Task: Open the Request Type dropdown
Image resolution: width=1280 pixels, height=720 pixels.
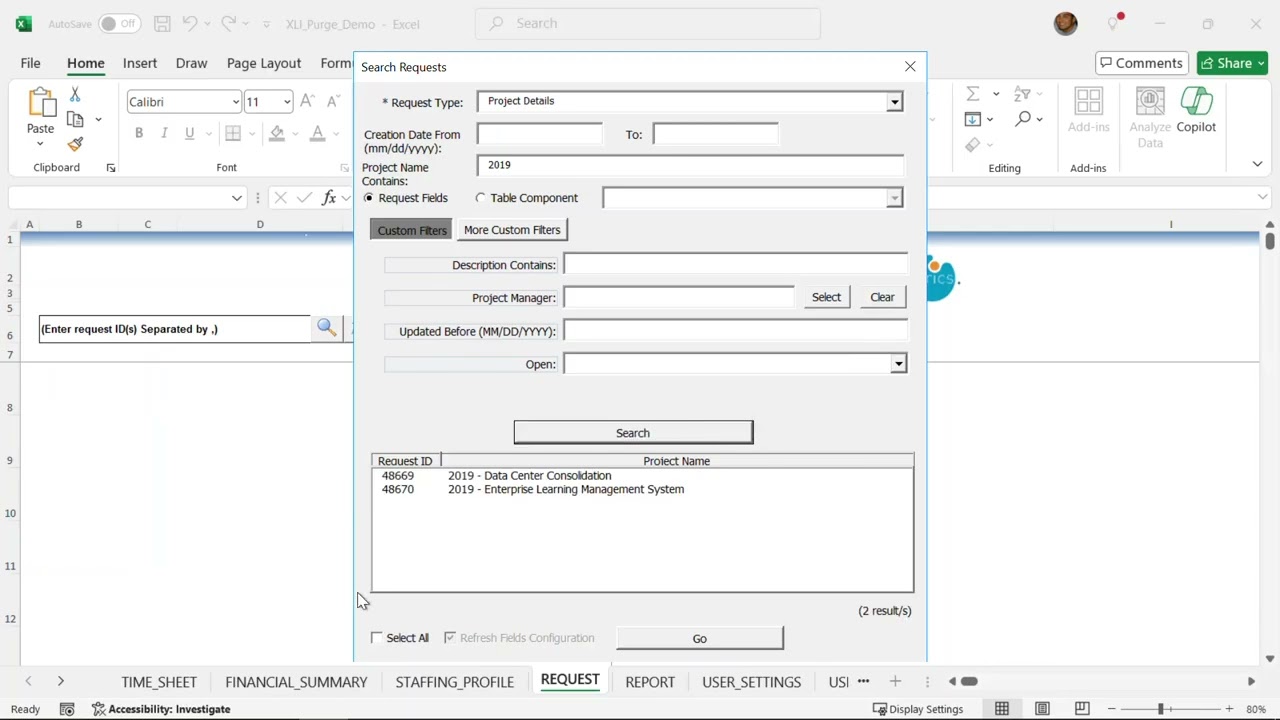Action: click(895, 102)
